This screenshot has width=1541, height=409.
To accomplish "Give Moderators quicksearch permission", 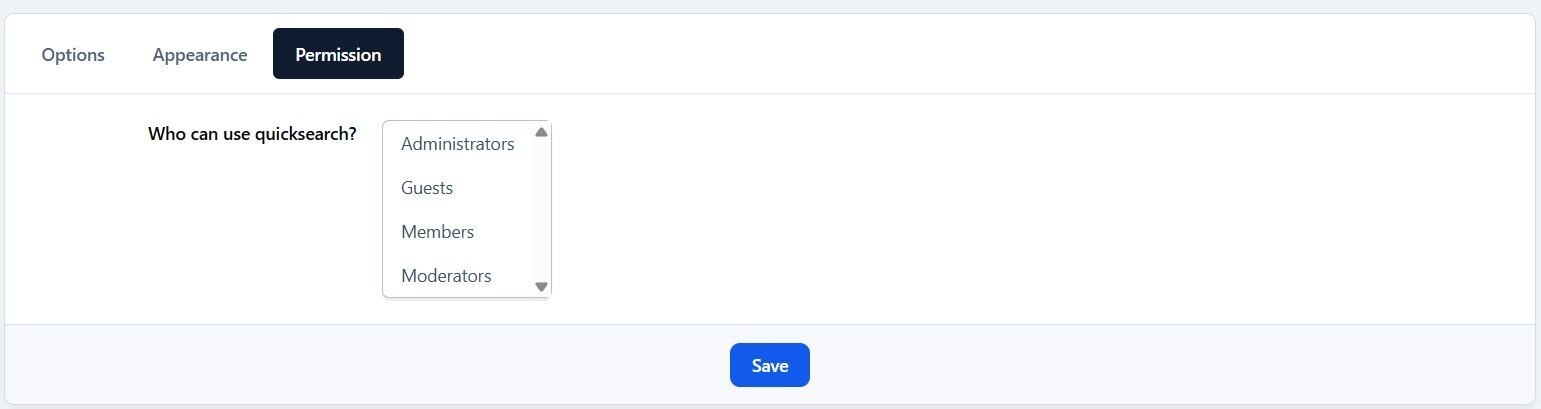I will coord(446,276).
